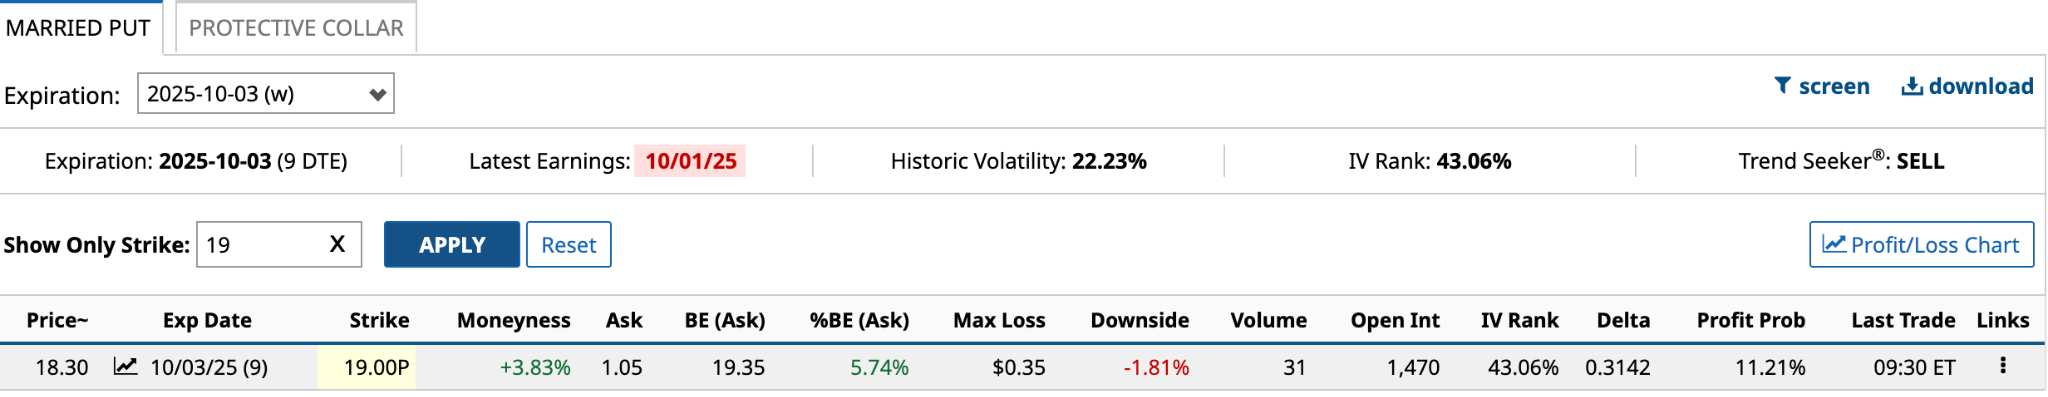Image resolution: width=2048 pixels, height=397 pixels.
Task: Sort by the Volume column header
Action: [x=1268, y=320]
